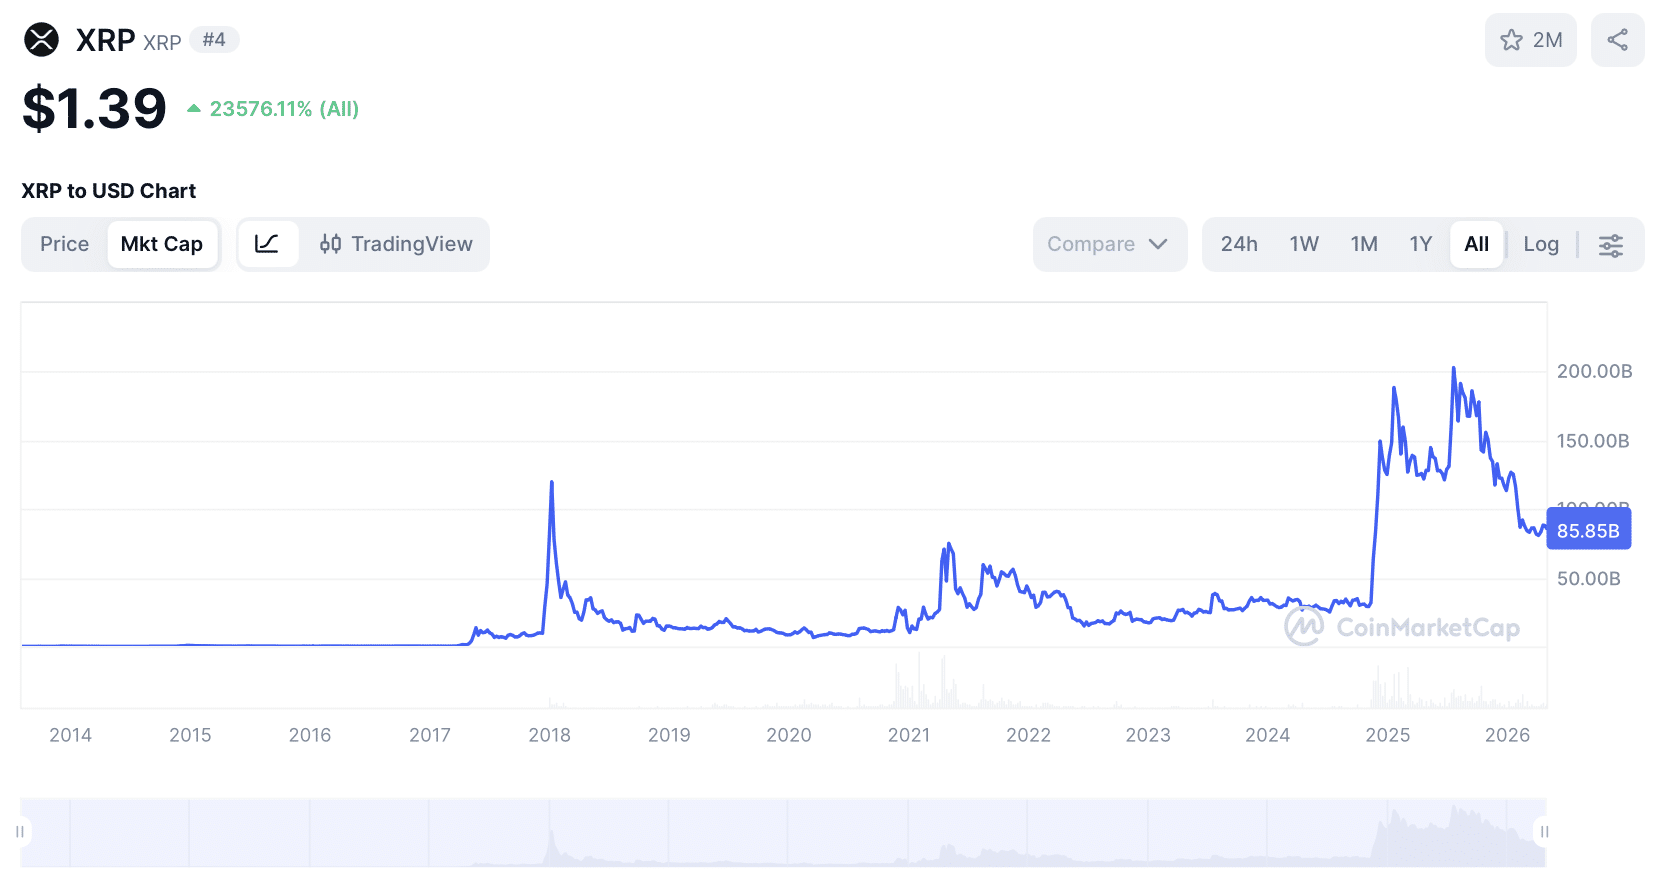The image size is (1658, 876).
Task: Add XRP to watchlist via star button
Action: tap(1530, 40)
